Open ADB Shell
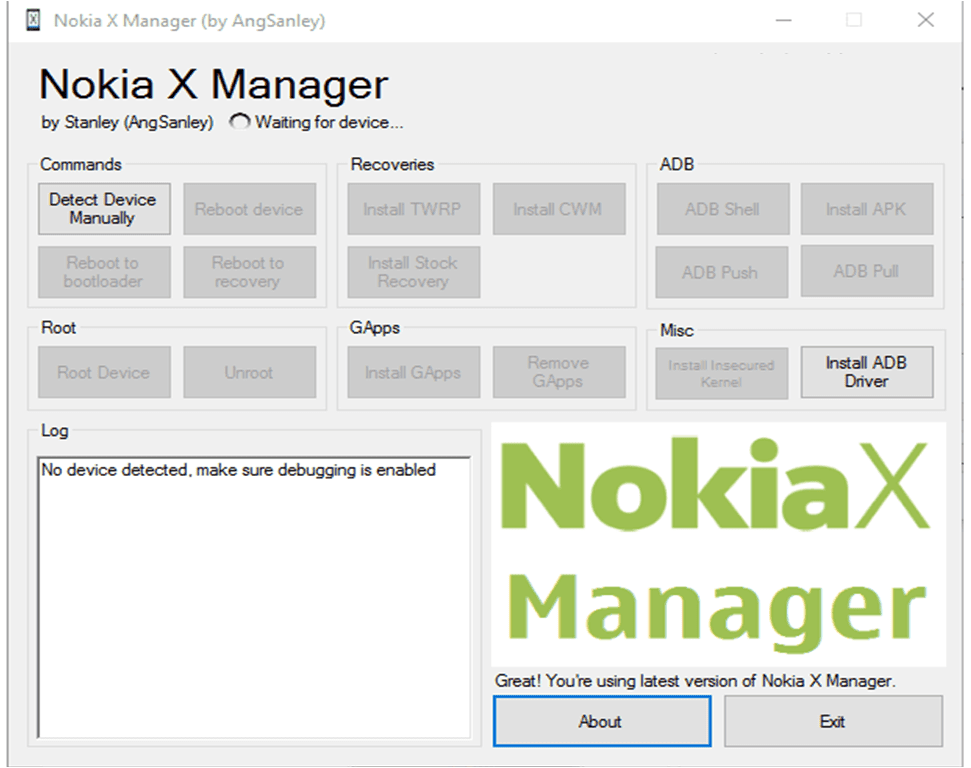Screen dimensions: 971x768 pyautogui.click(x=723, y=209)
